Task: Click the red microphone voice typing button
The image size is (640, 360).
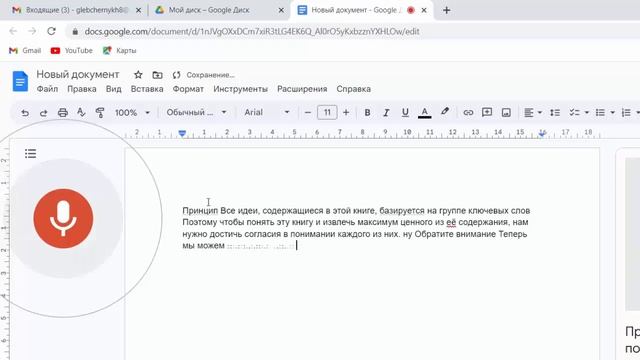Action: coord(63,218)
